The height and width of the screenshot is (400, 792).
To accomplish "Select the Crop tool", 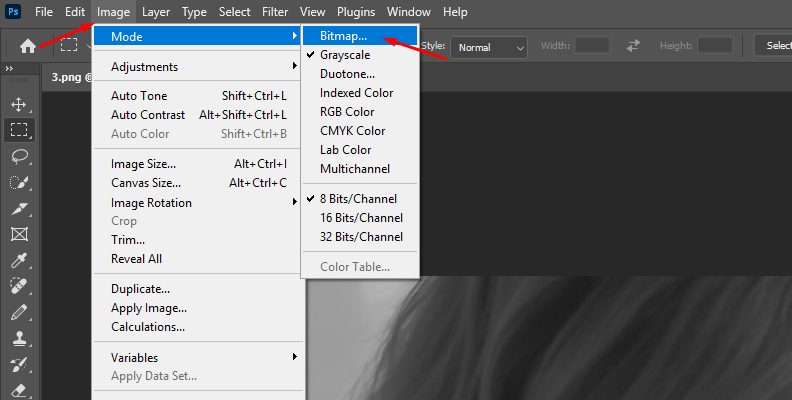I will coord(19,208).
